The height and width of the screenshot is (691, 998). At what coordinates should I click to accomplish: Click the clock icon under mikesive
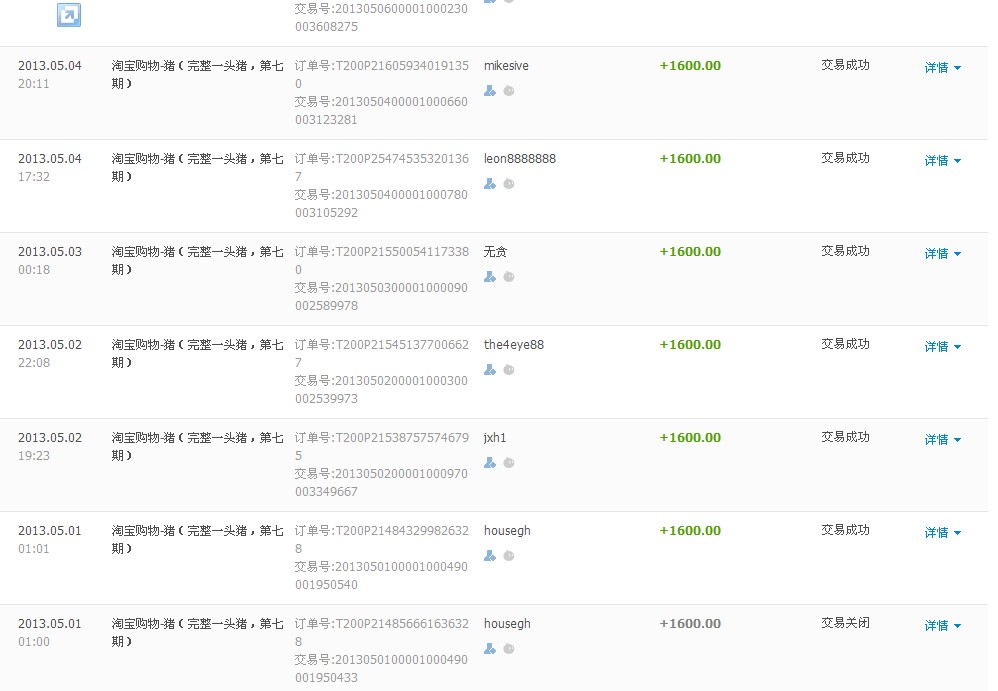tap(509, 91)
